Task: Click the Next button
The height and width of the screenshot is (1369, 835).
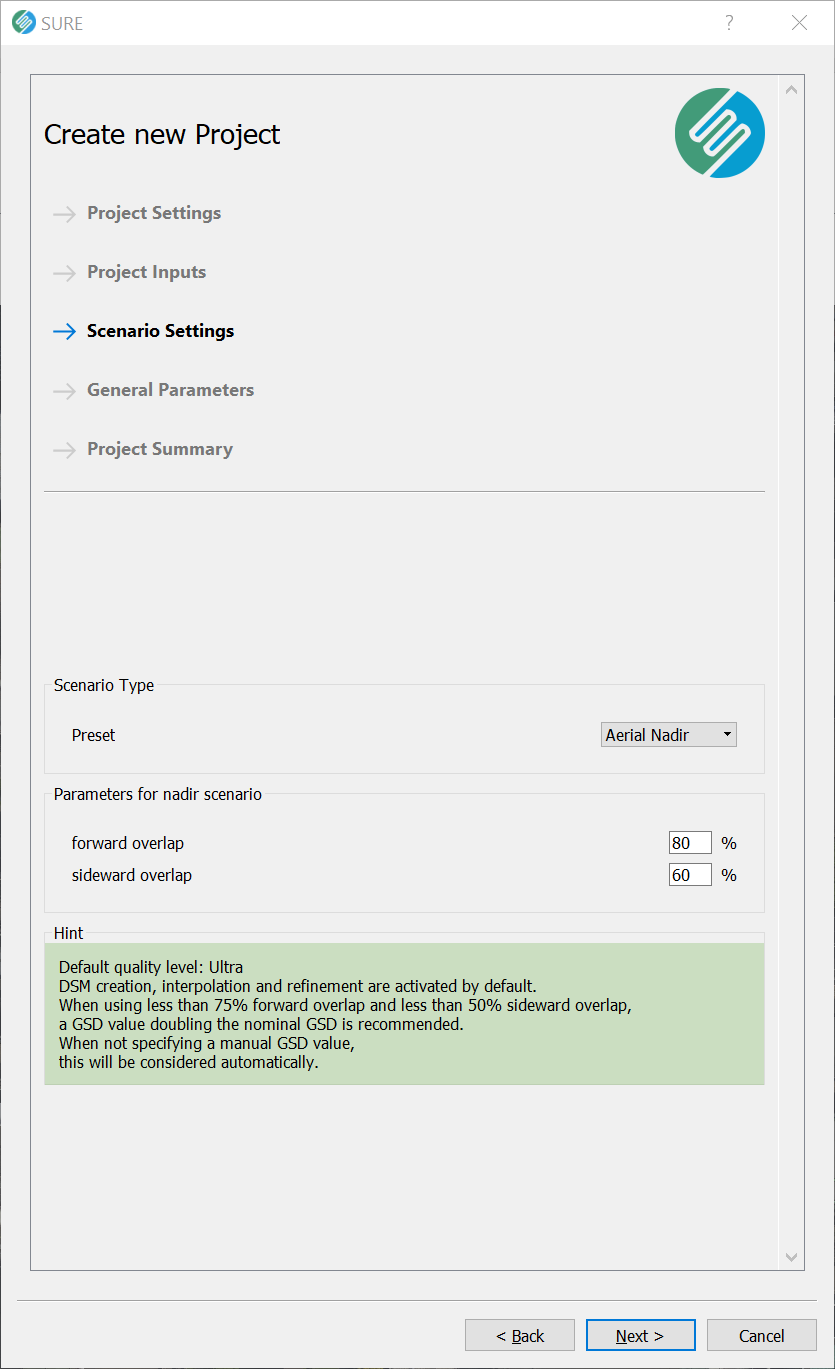Action: pos(640,1335)
